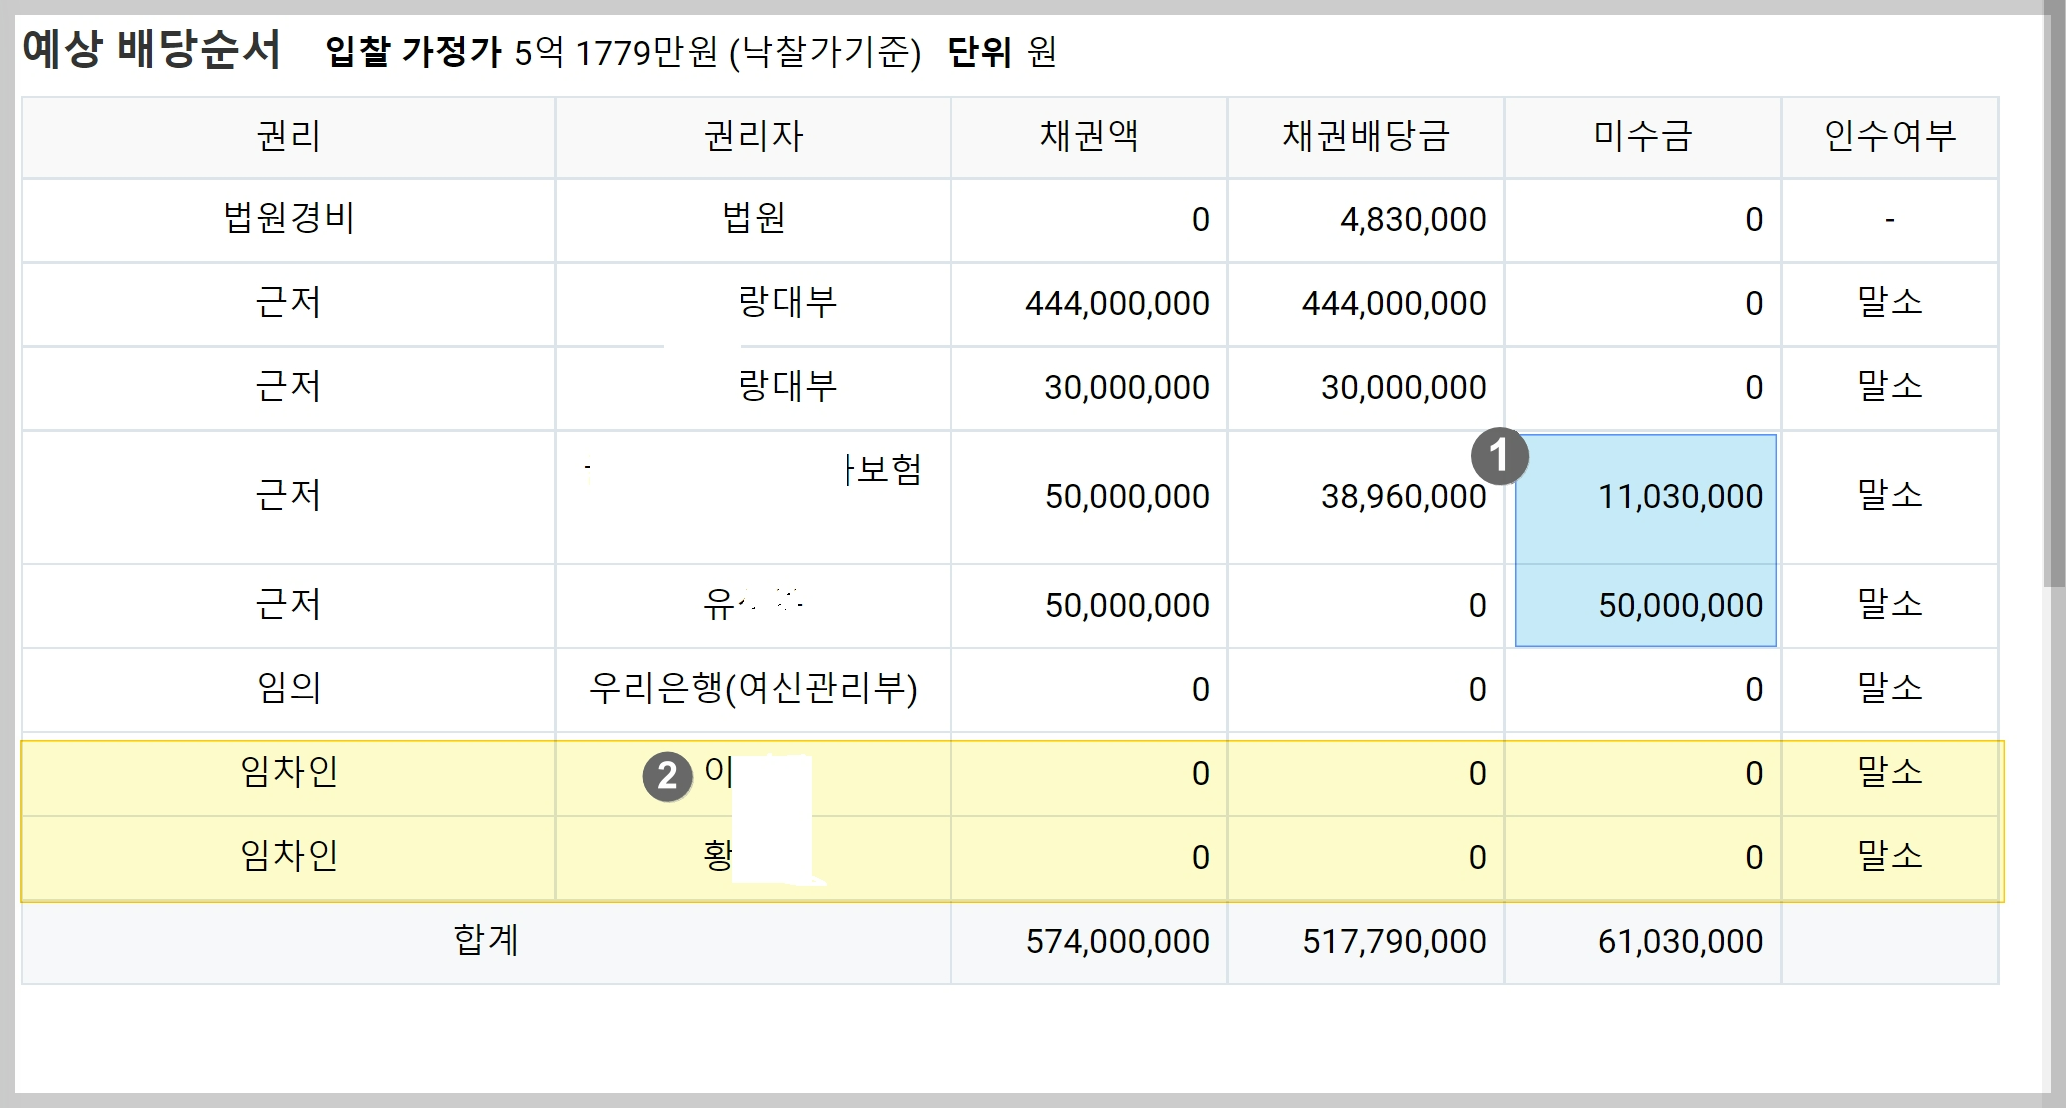
Task: Click the 인수여부 column header
Action: (1889, 136)
